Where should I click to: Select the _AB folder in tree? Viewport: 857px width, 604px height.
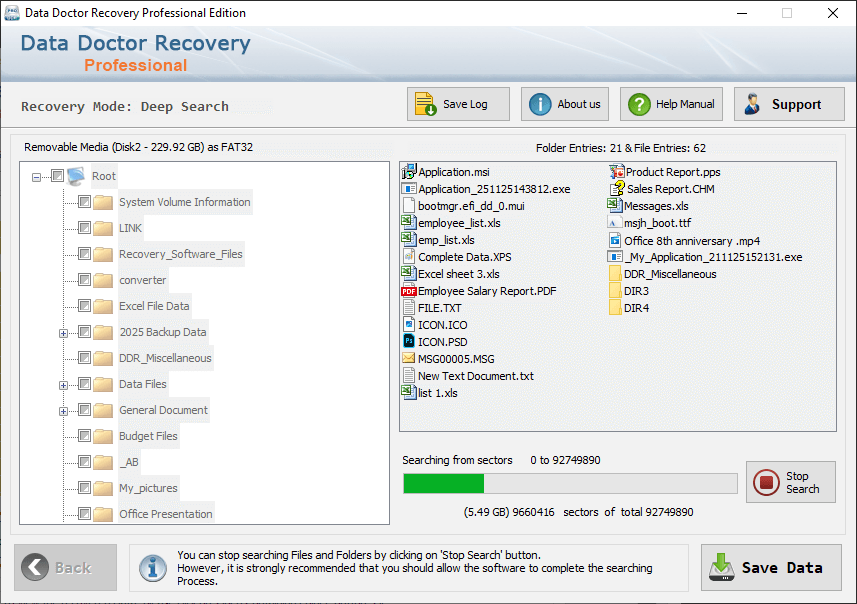(x=128, y=462)
